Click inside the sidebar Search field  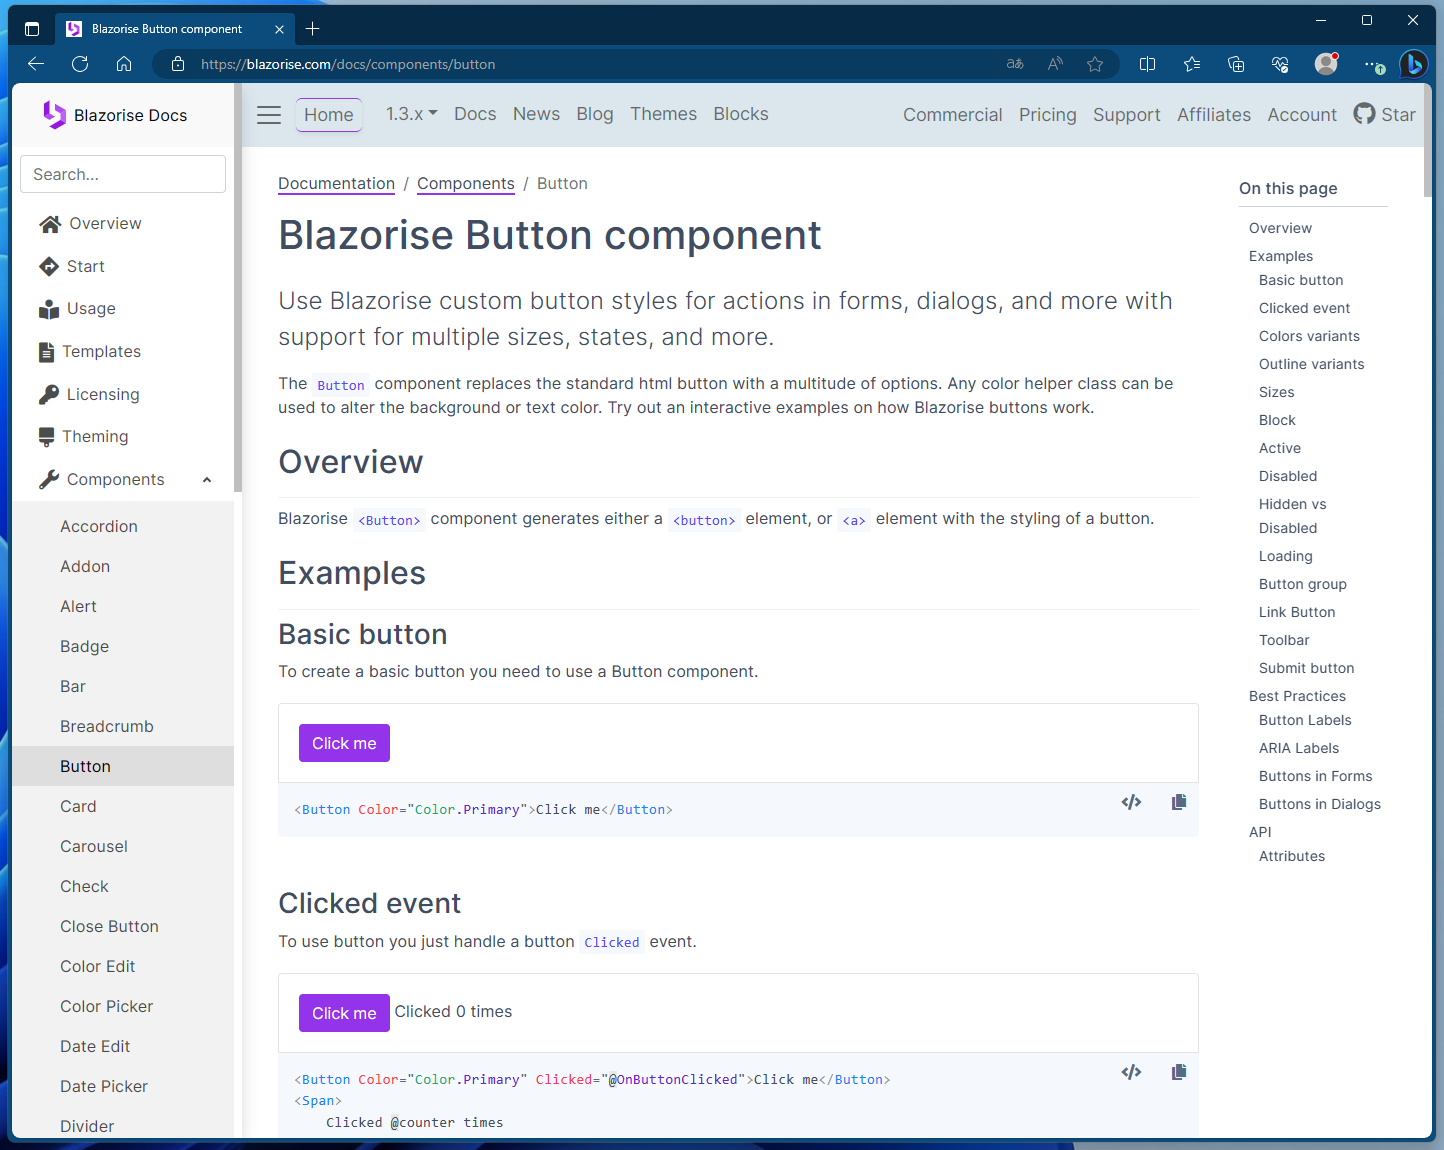[x=122, y=174]
